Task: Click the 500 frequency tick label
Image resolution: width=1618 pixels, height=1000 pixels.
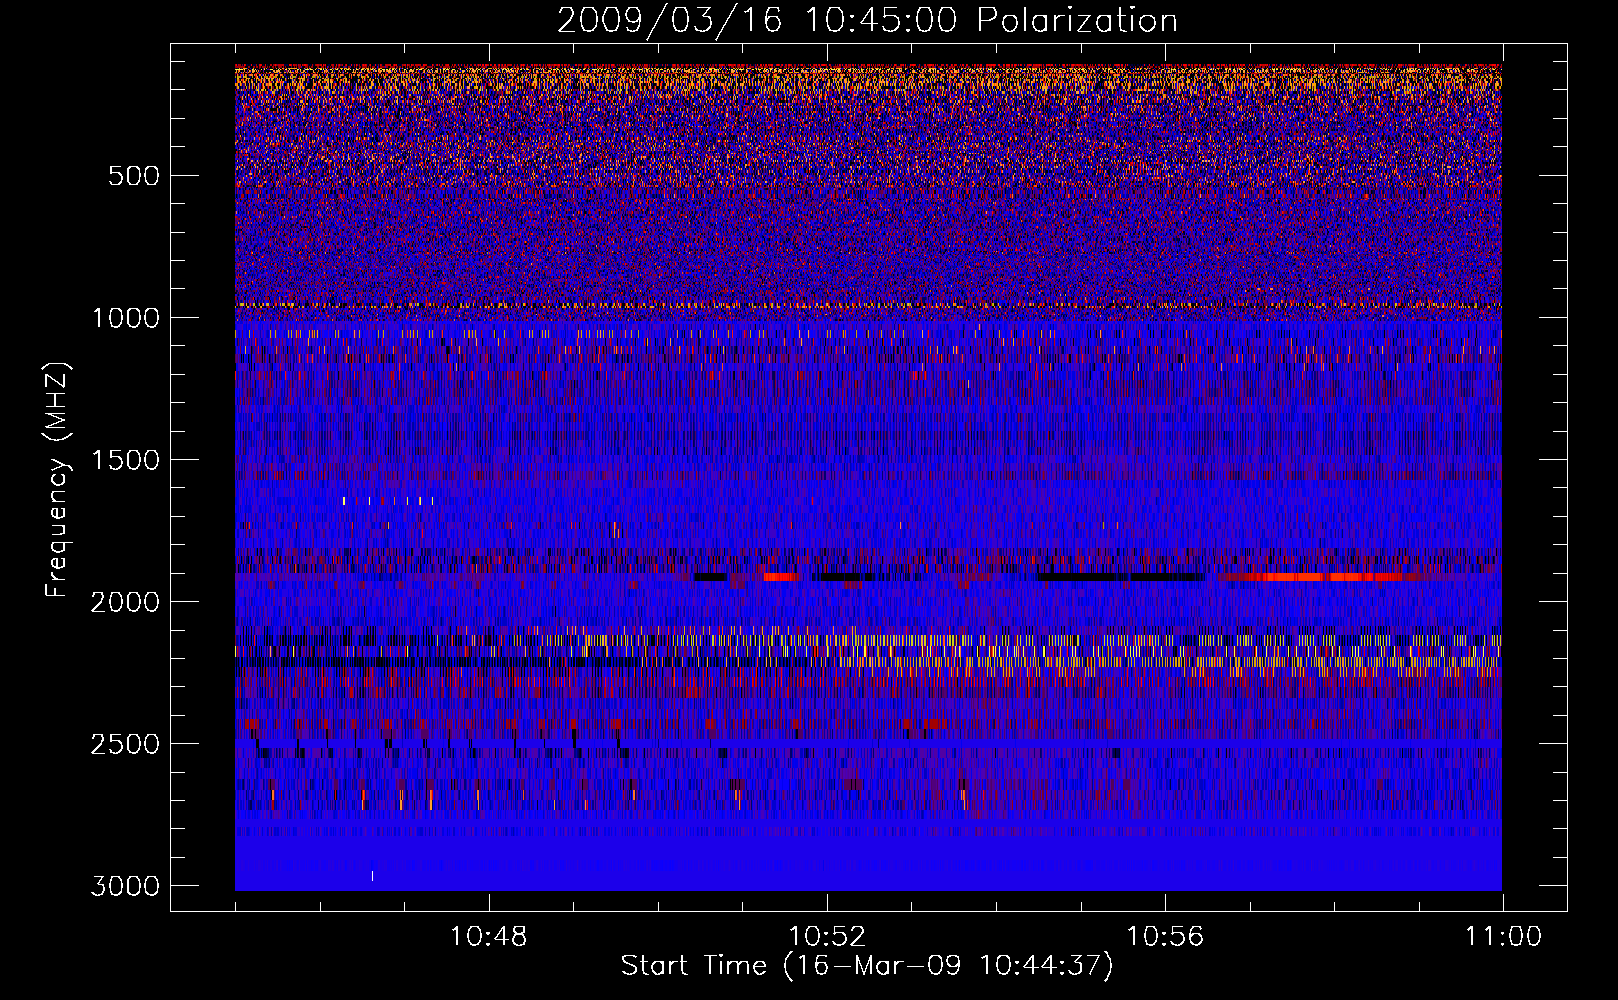Action: [134, 176]
